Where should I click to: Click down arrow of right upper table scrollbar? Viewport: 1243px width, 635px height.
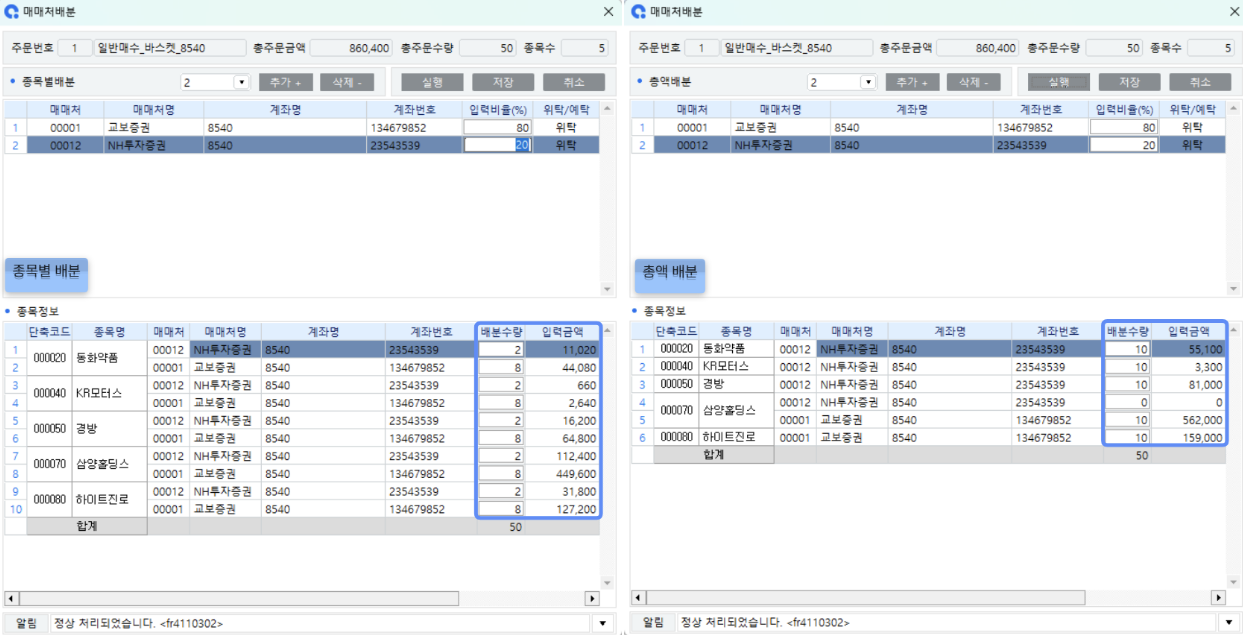pos(1234,289)
